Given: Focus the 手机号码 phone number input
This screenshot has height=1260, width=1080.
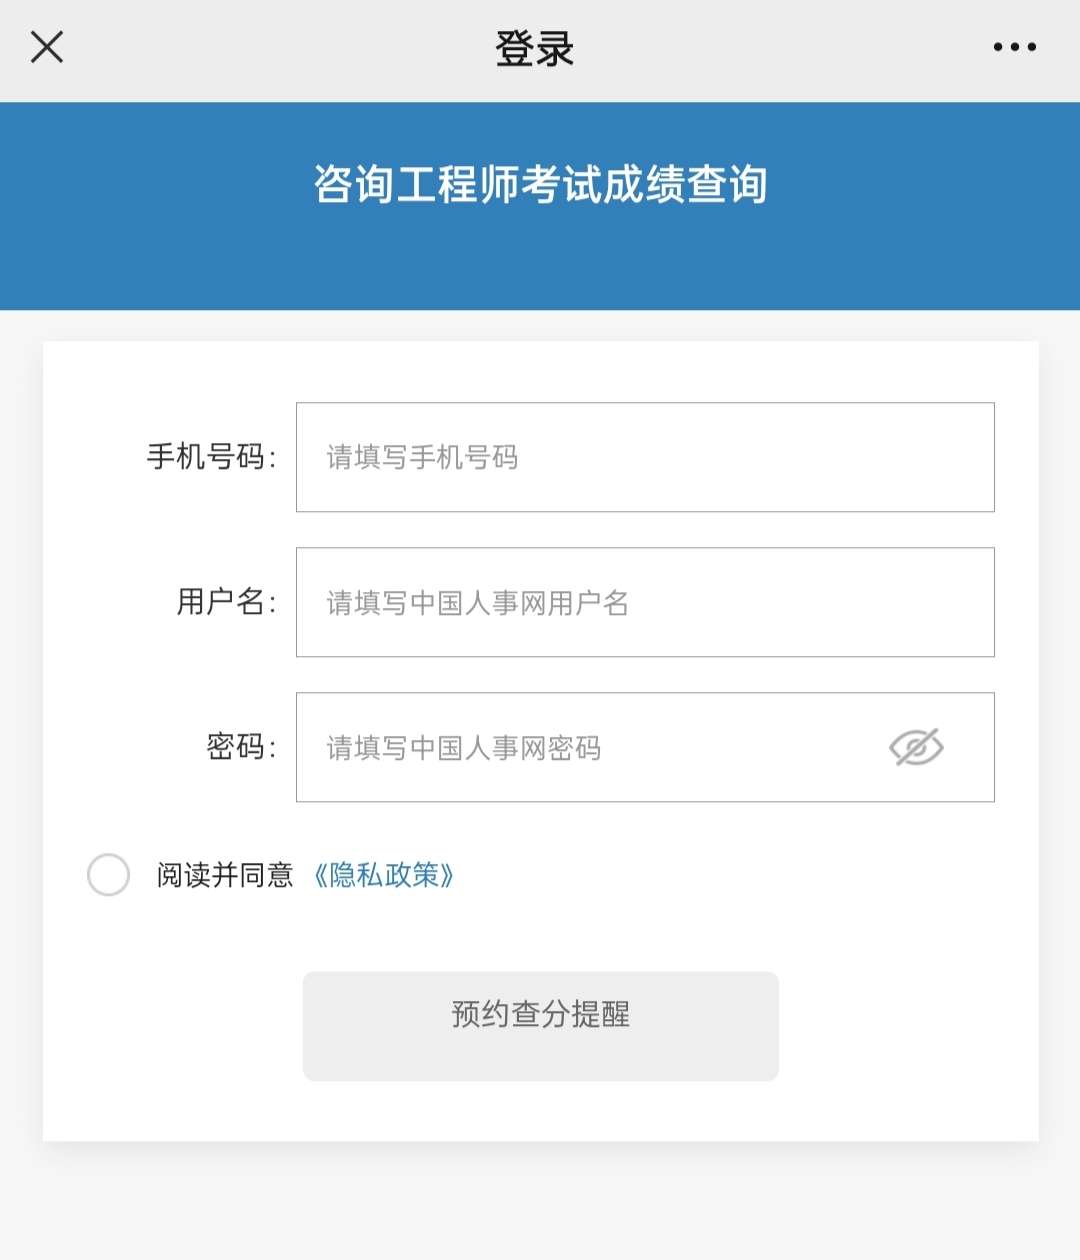Looking at the screenshot, I should point(645,457).
